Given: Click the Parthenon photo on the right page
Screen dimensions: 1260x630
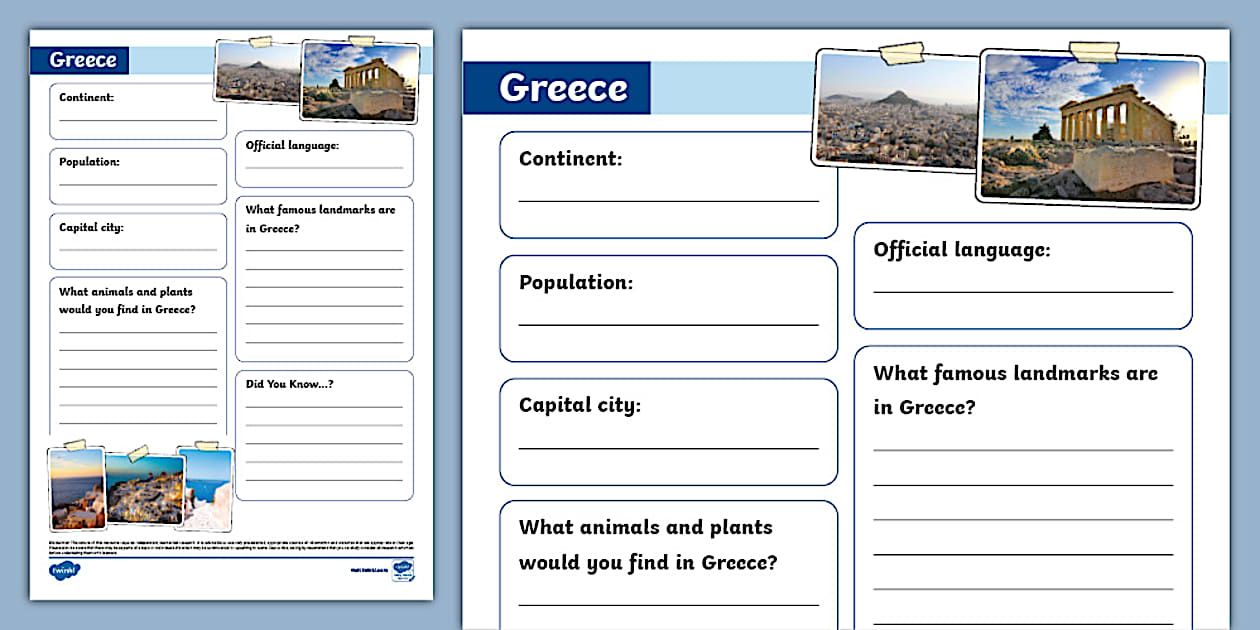Looking at the screenshot, I should pos(1090,130).
